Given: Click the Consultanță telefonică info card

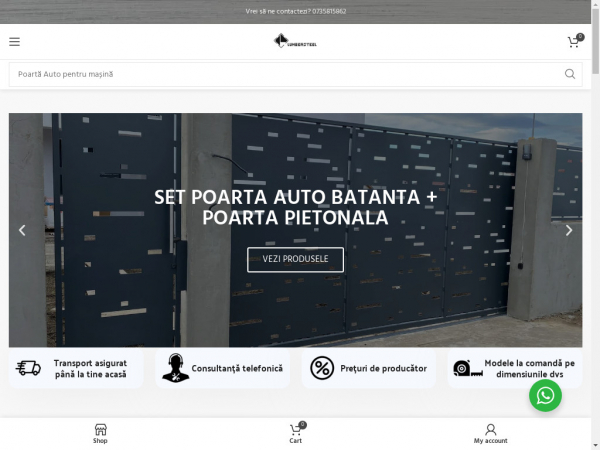Looking at the screenshot, I should (222, 368).
